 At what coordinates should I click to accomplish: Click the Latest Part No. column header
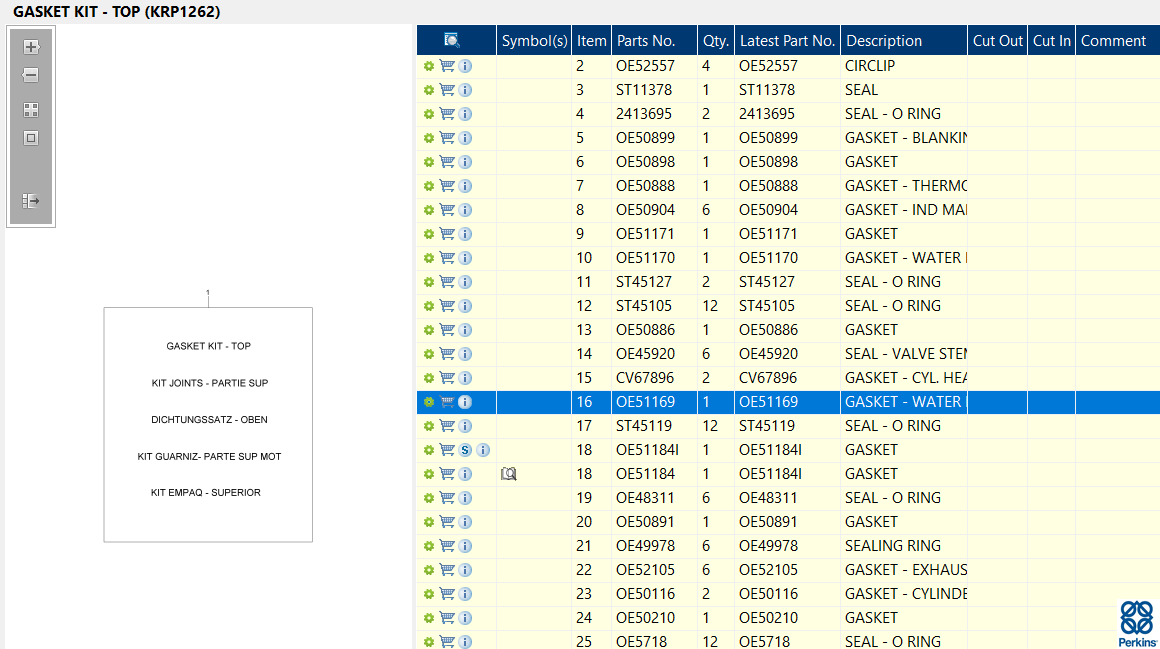786,41
